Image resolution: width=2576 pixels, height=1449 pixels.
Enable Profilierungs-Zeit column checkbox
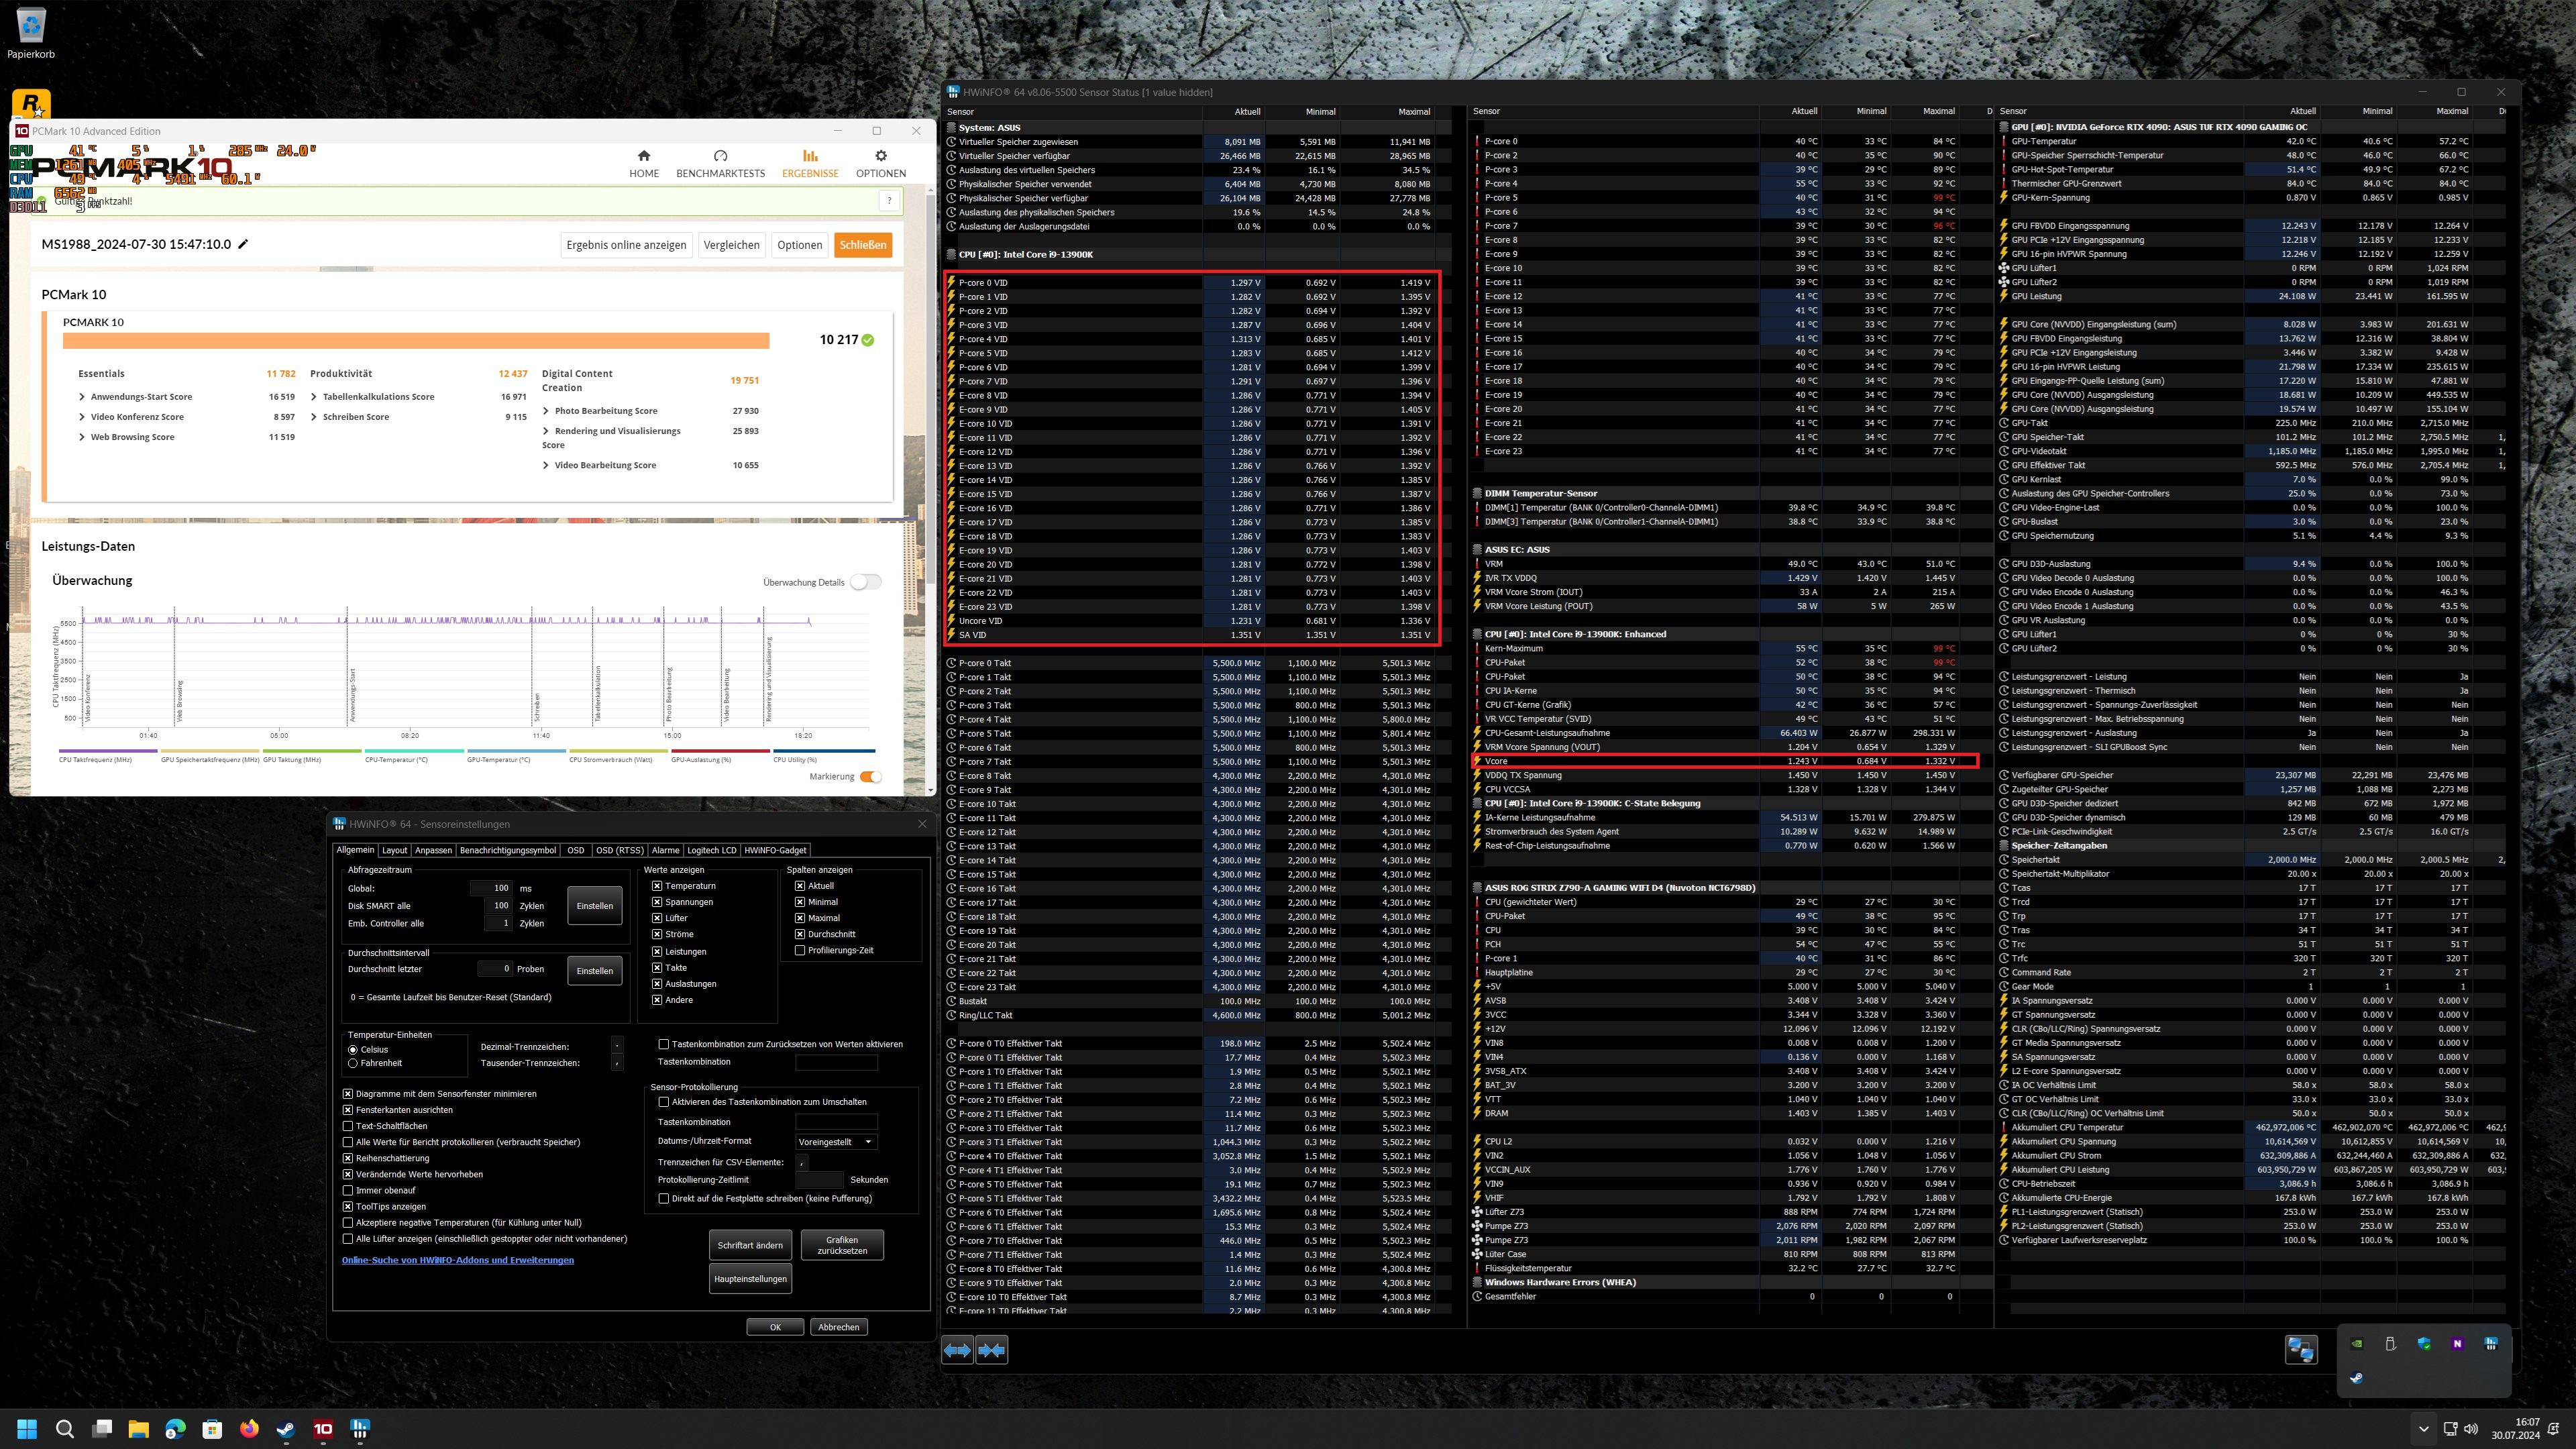point(800,950)
